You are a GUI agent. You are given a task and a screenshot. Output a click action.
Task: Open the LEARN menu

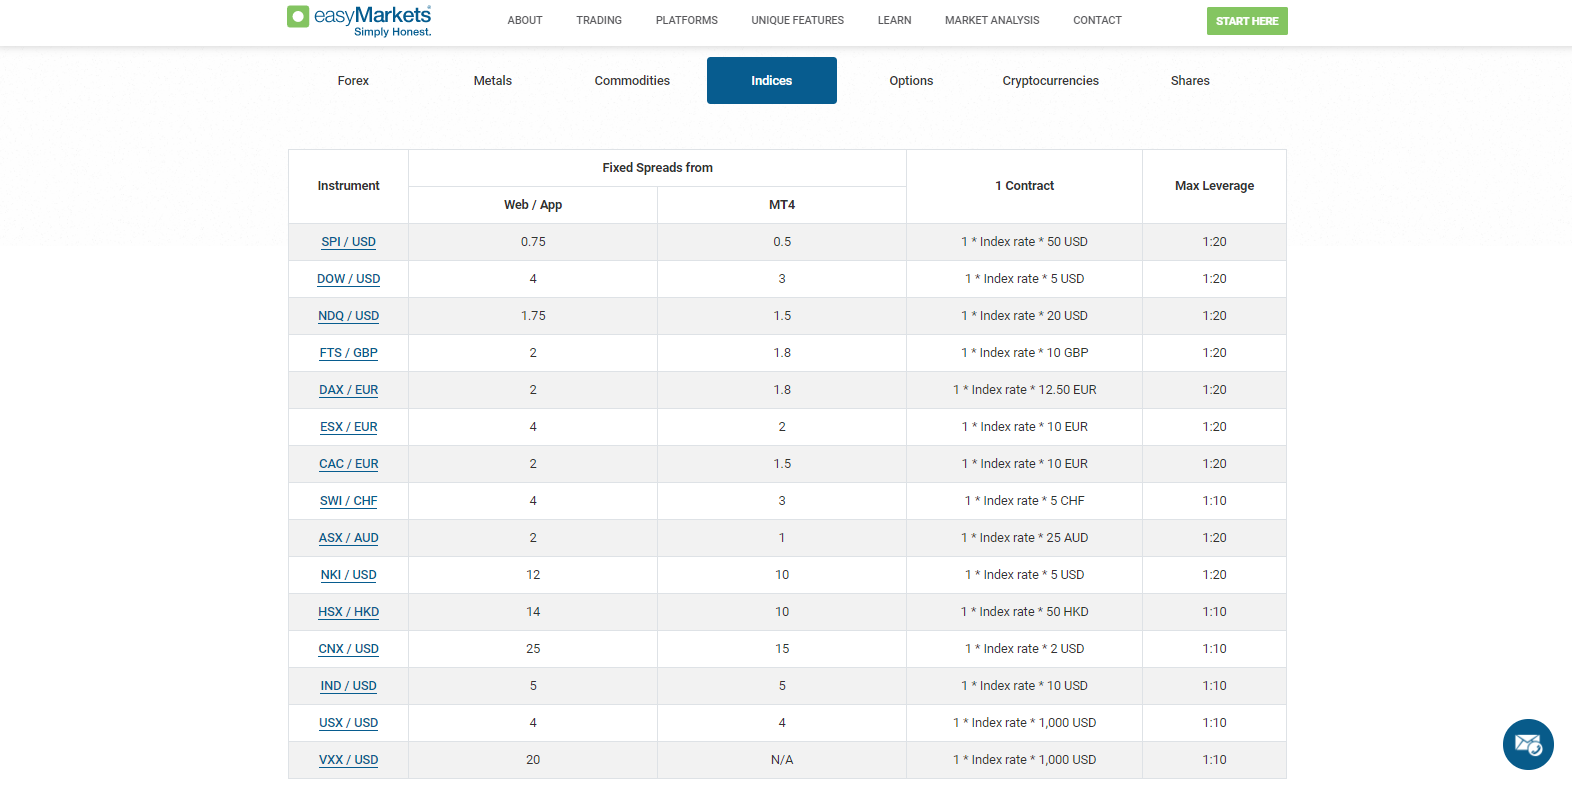coord(894,20)
